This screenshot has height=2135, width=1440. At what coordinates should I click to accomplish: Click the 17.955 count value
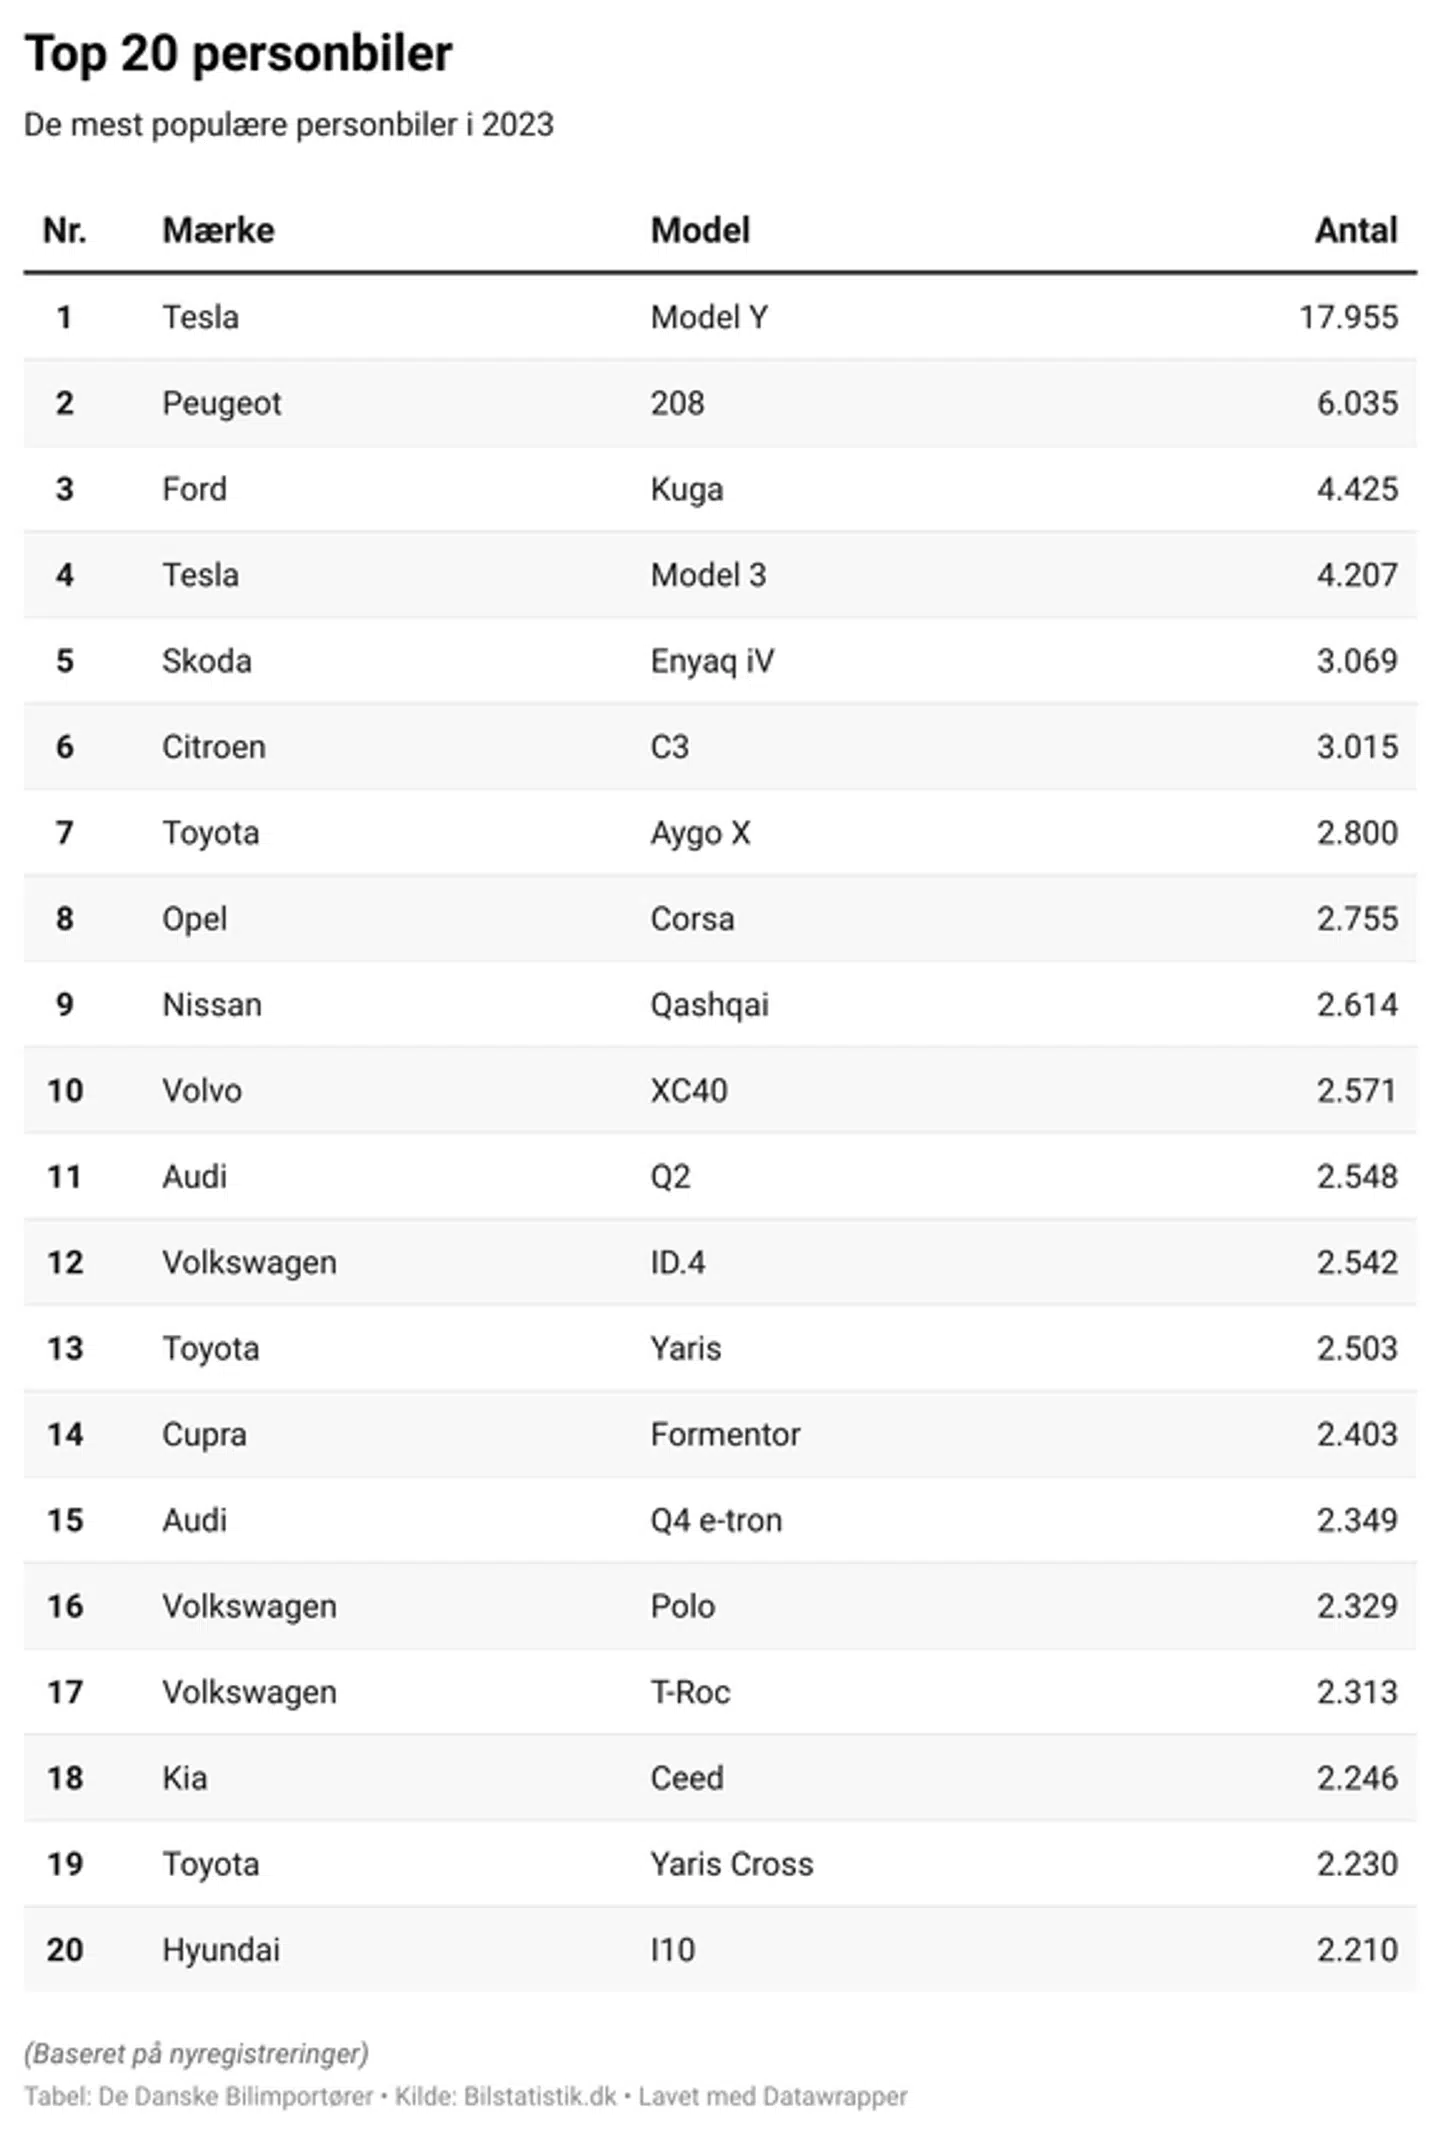(1348, 317)
